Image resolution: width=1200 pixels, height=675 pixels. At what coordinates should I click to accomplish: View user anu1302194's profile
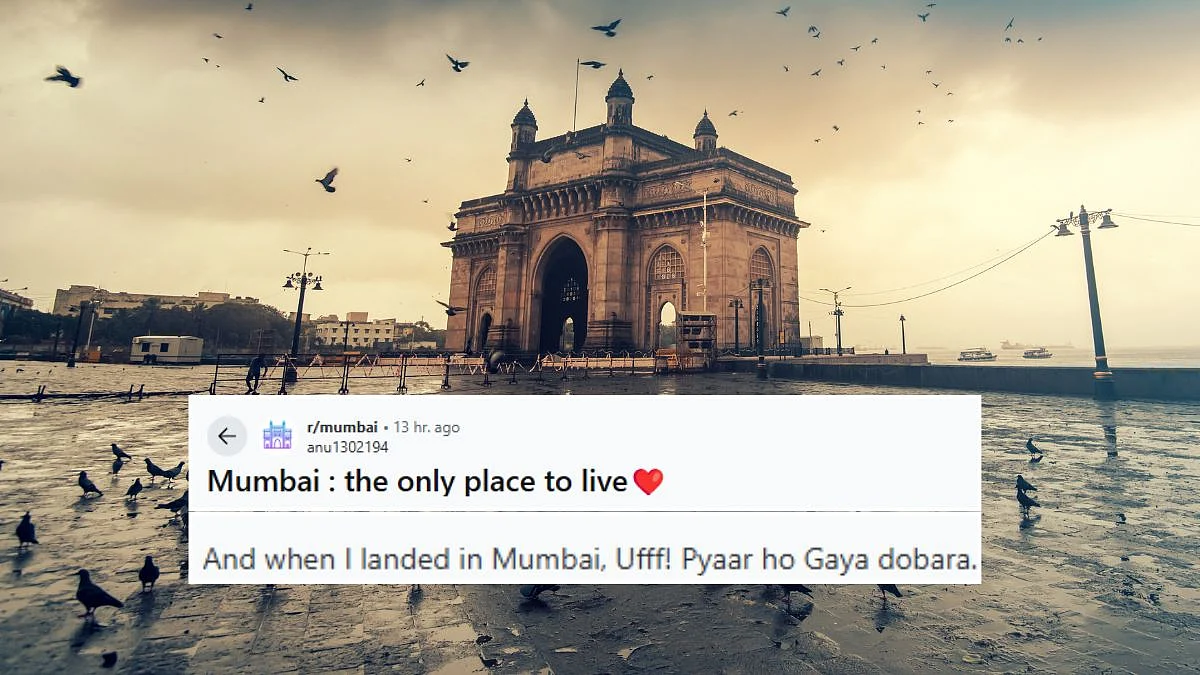(347, 447)
